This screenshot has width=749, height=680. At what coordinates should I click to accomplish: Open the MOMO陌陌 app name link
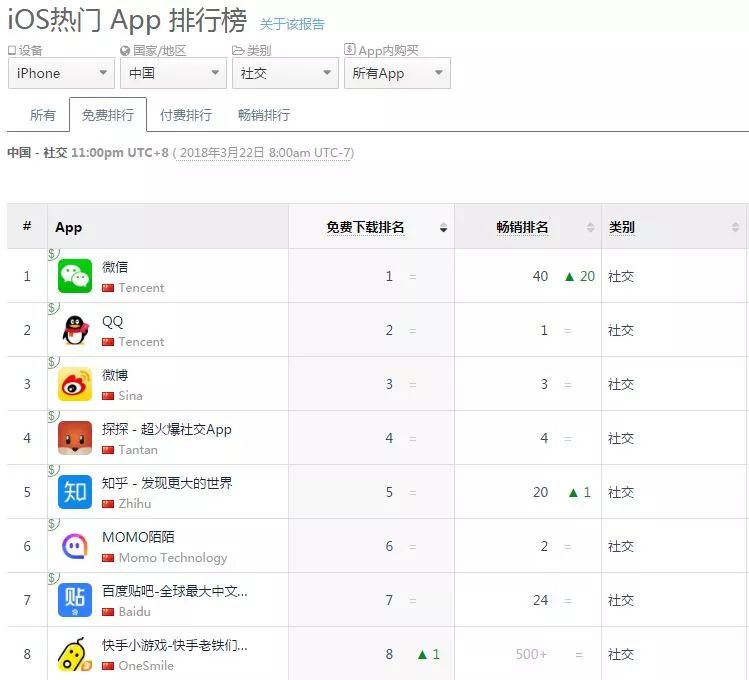(x=138, y=537)
